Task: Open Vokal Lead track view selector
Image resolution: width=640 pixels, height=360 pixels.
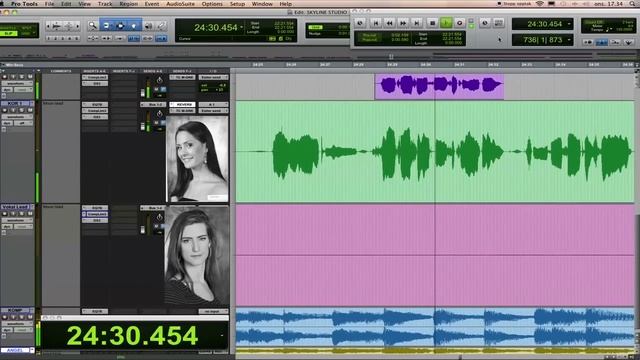Action: (x=17, y=220)
